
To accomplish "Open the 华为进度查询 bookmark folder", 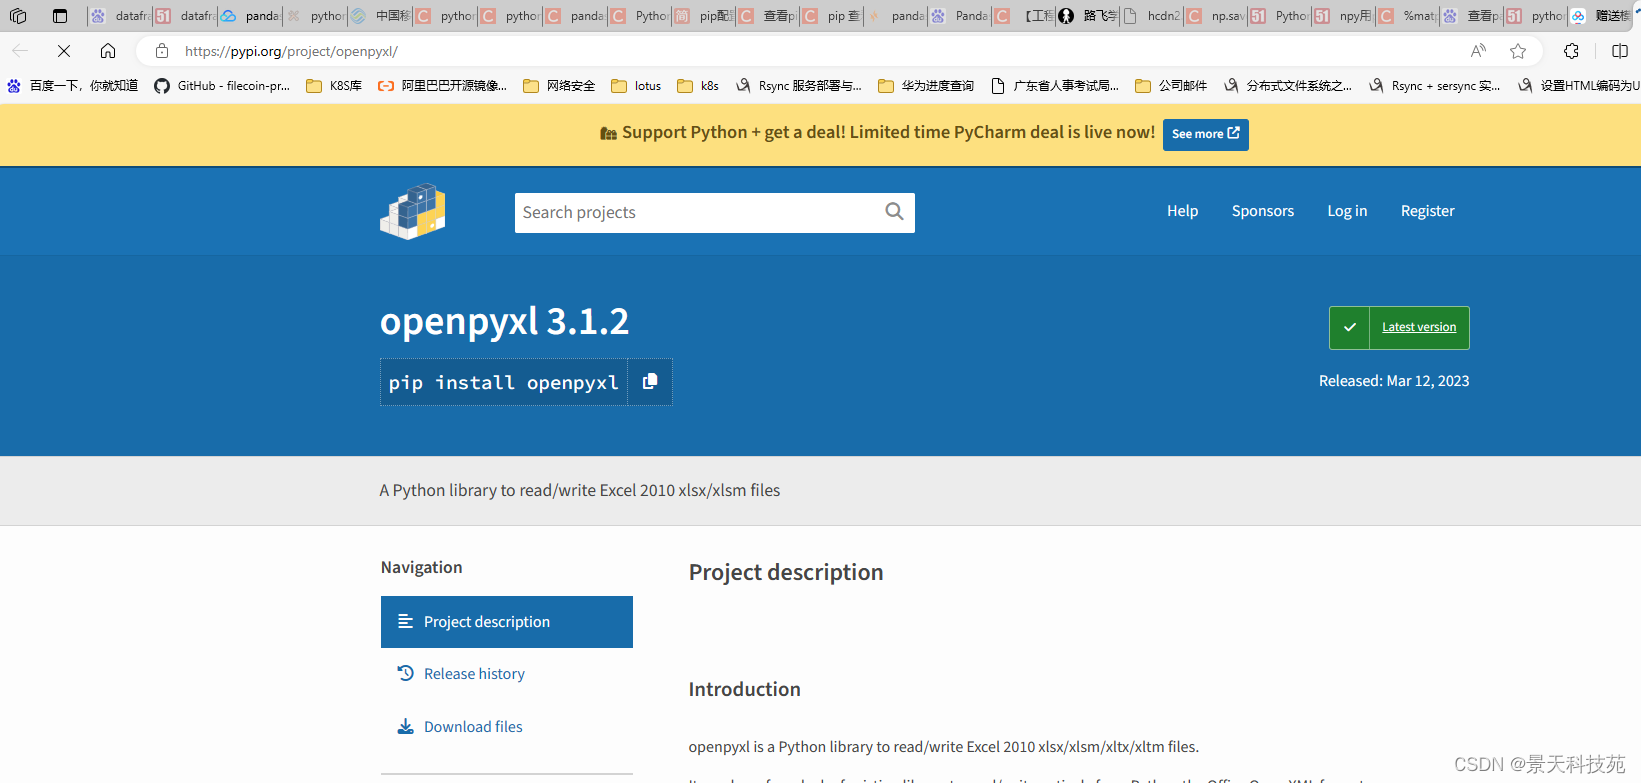I will pos(926,86).
